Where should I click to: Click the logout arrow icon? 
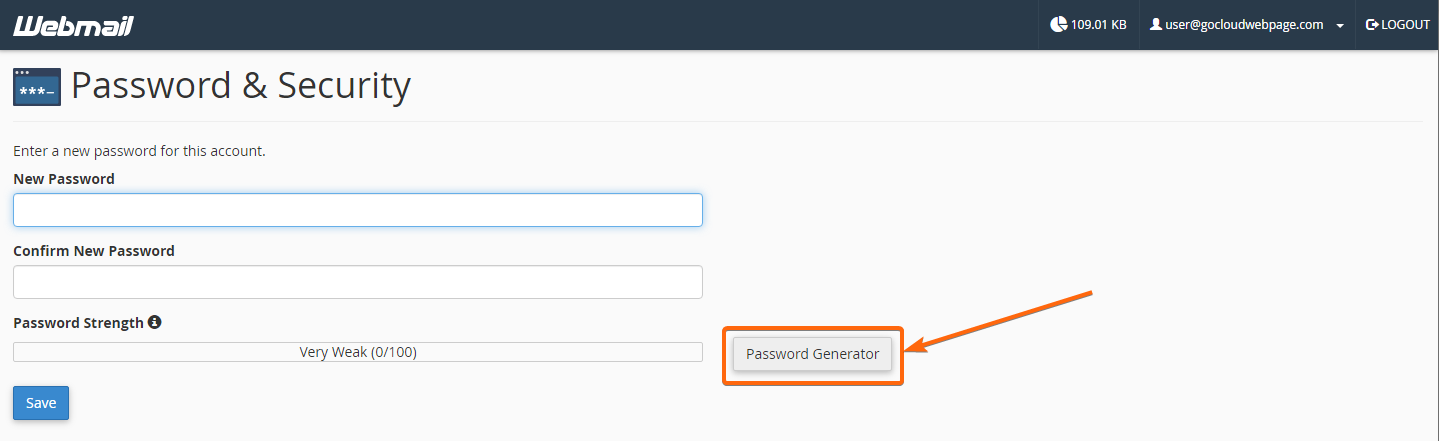pos(1372,25)
